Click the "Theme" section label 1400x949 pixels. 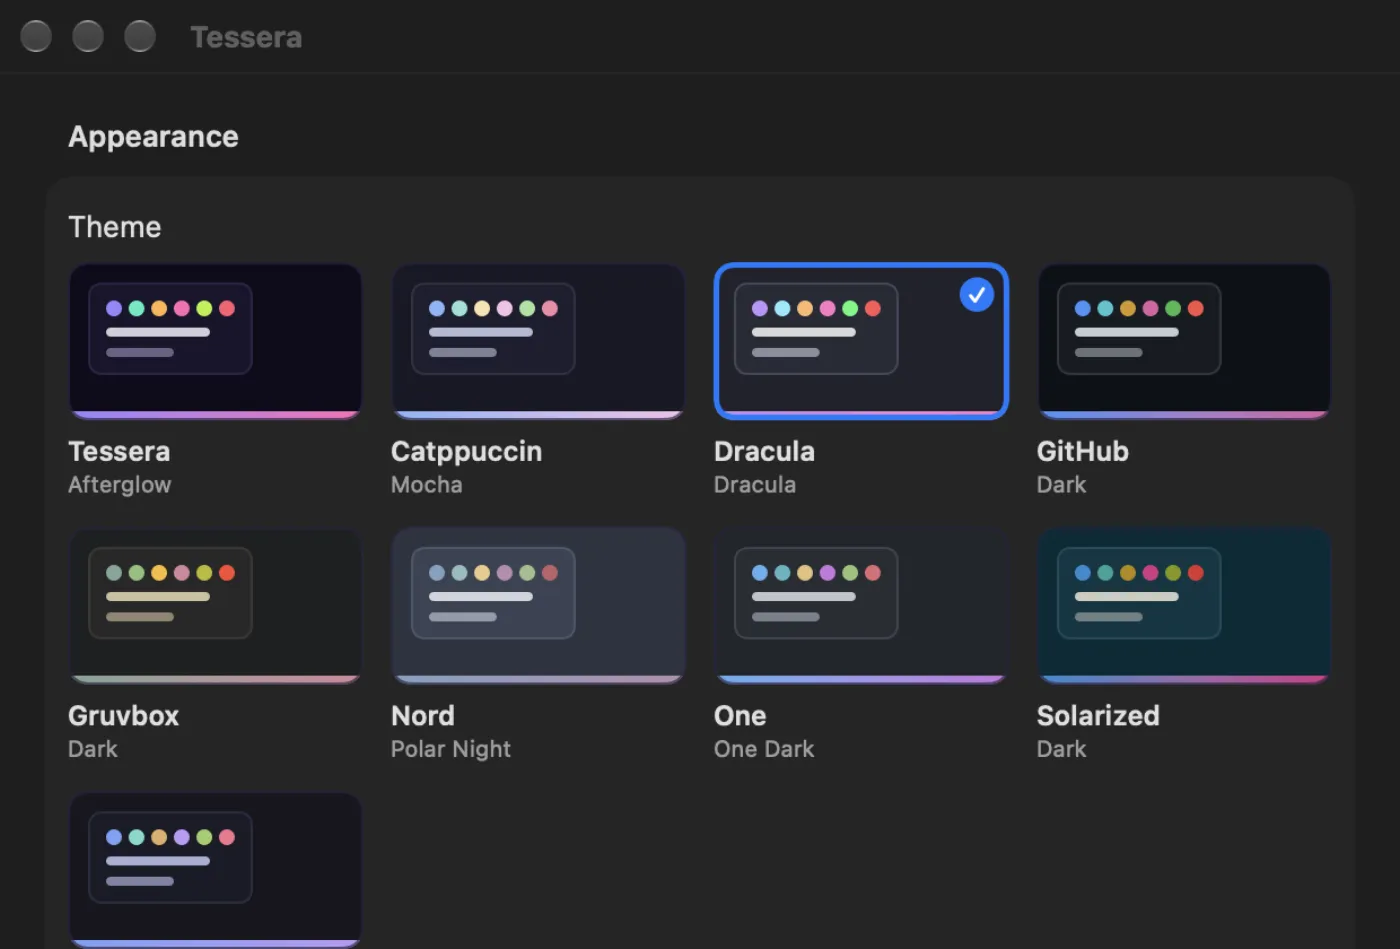coord(115,227)
